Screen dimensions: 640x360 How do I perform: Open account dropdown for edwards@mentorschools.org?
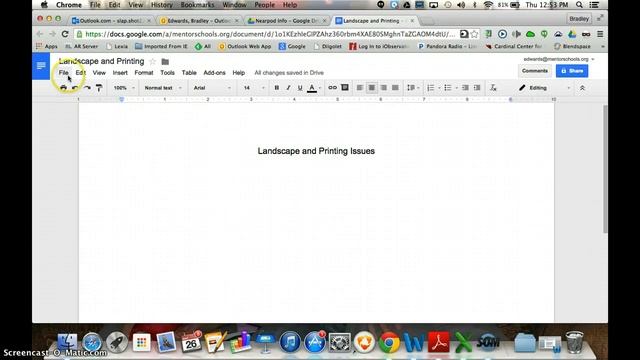coord(558,59)
